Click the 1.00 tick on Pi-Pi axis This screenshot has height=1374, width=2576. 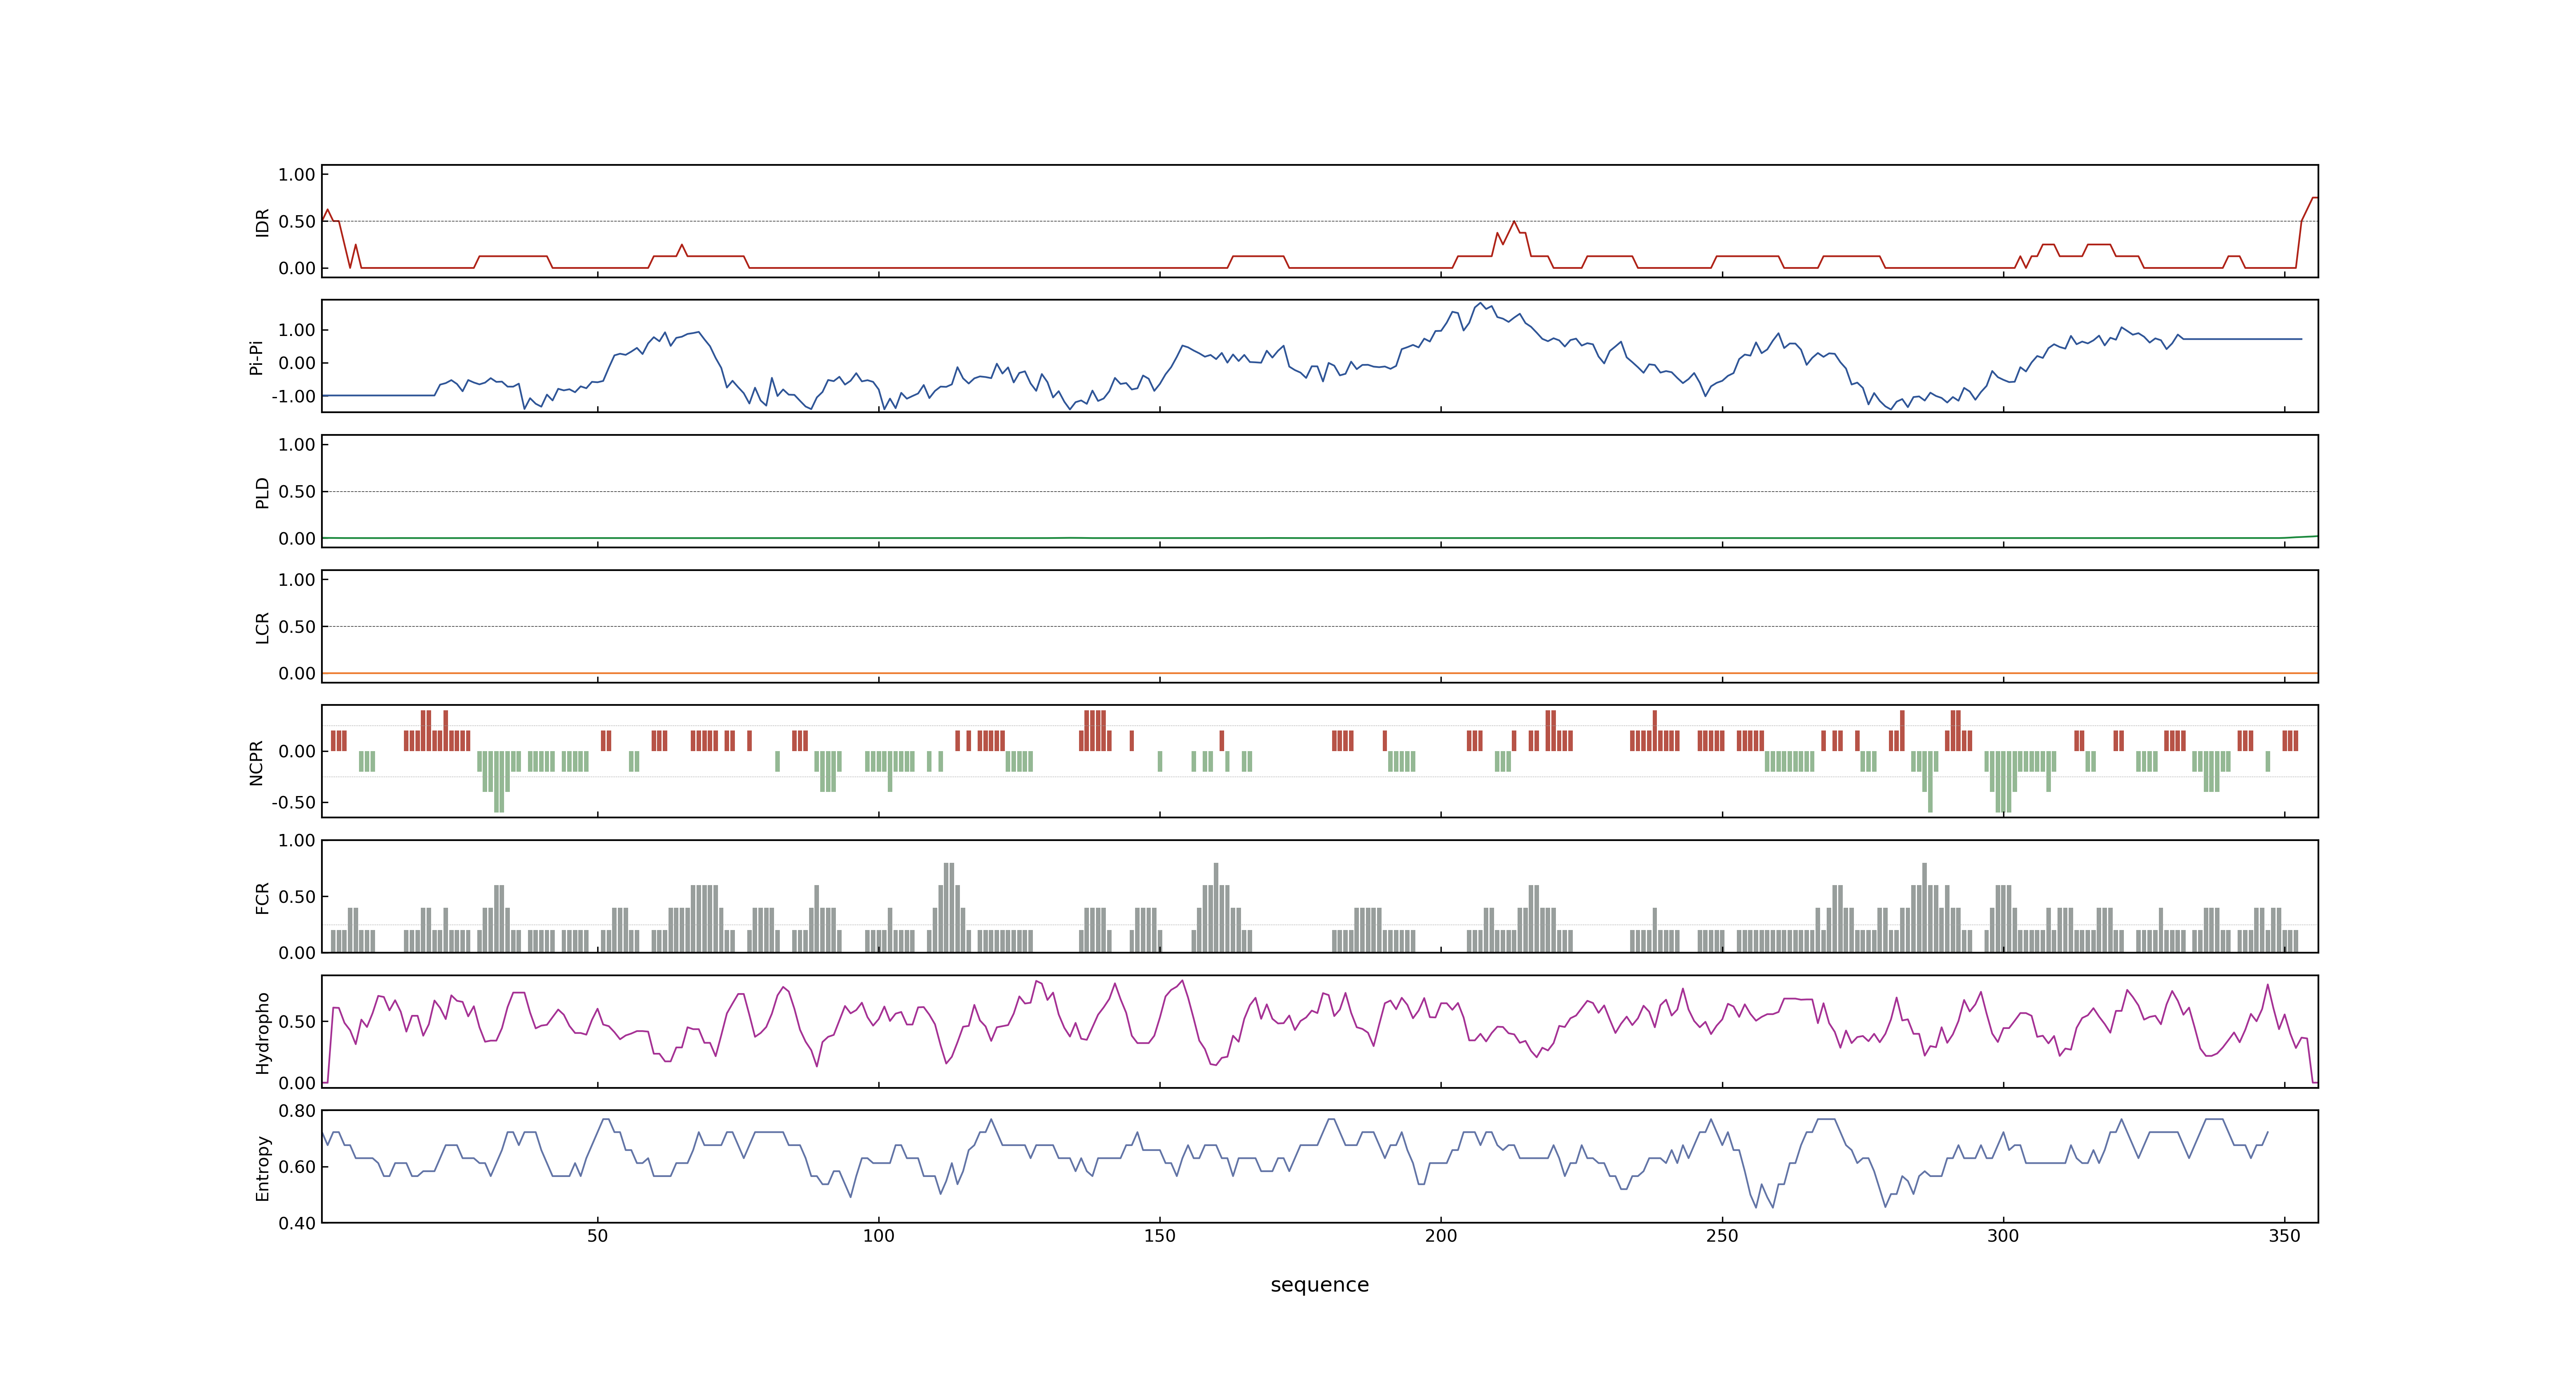tap(297, 330)
